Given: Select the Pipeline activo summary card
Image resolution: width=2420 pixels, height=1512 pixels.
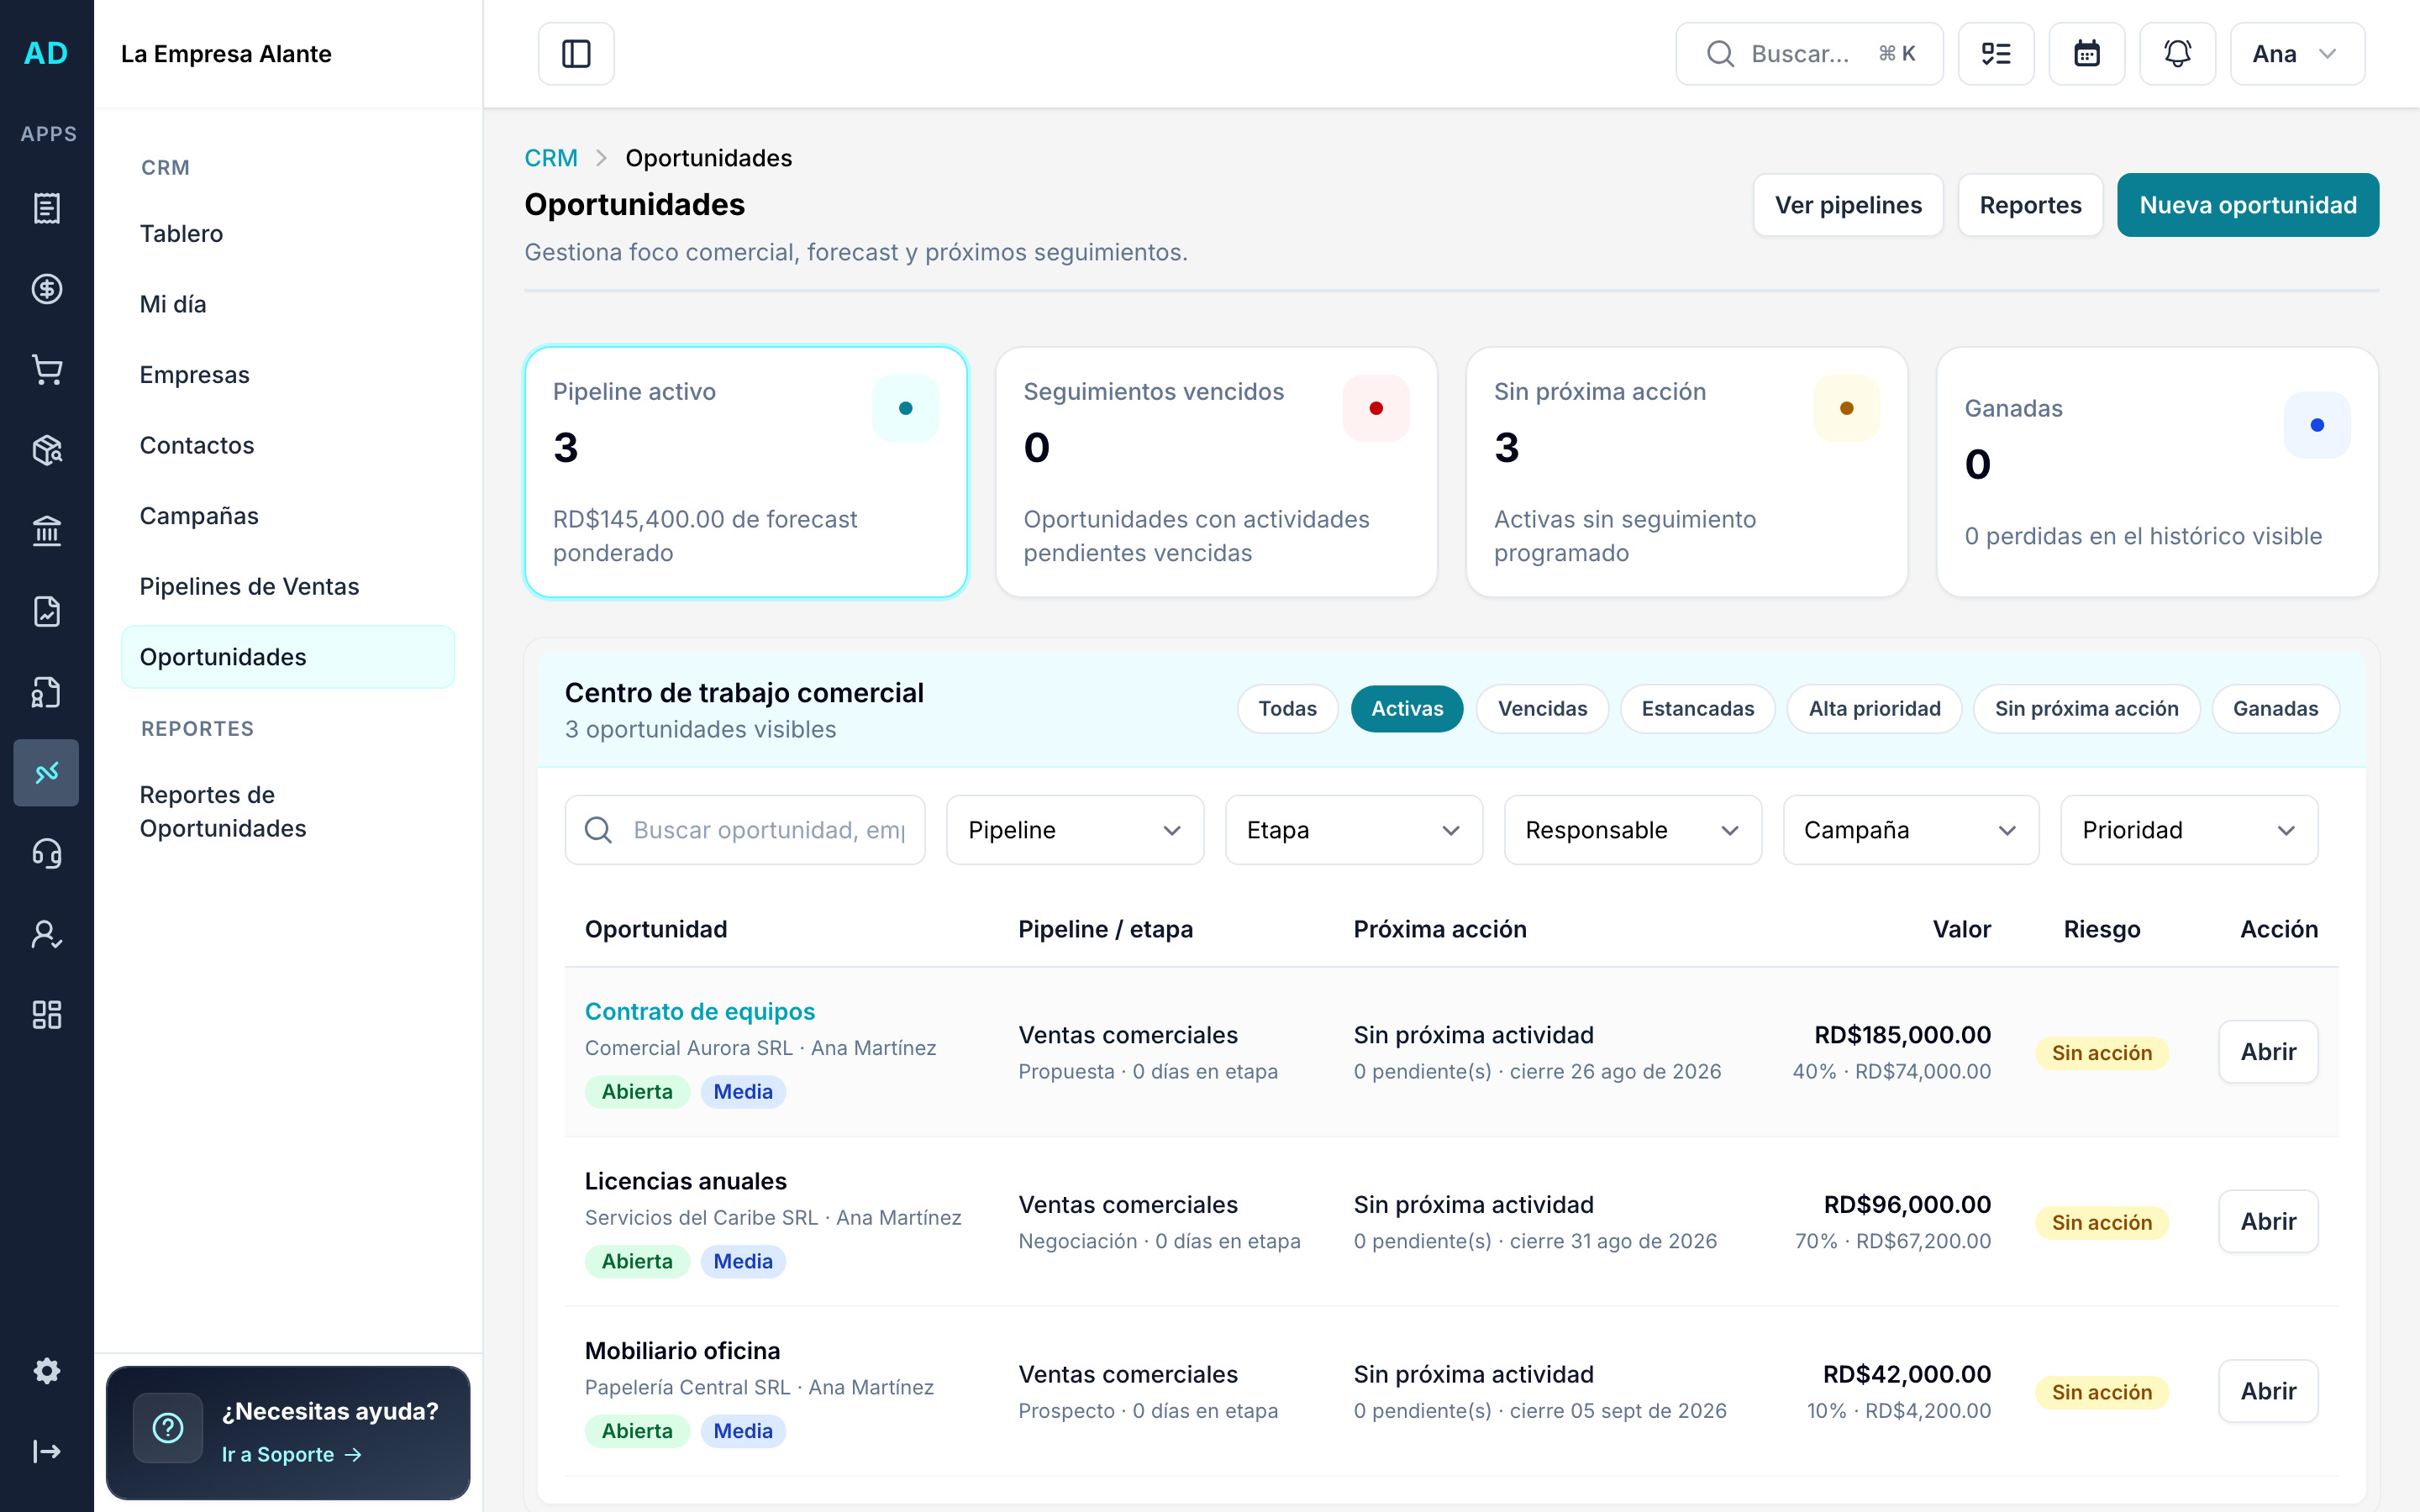Looking at the screenshot, I should pos(746,472).
